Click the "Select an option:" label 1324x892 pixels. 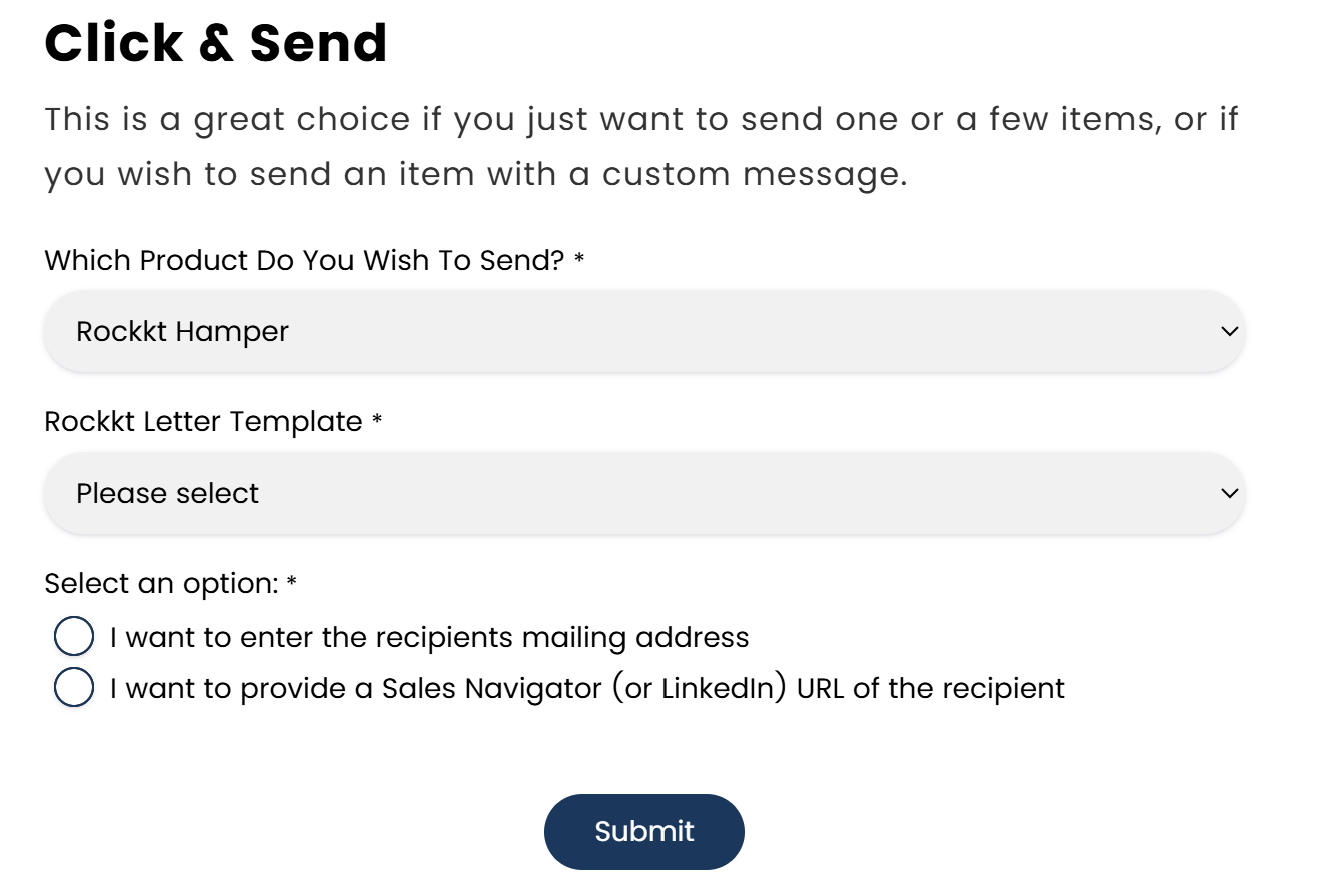[x=161, y=583]
